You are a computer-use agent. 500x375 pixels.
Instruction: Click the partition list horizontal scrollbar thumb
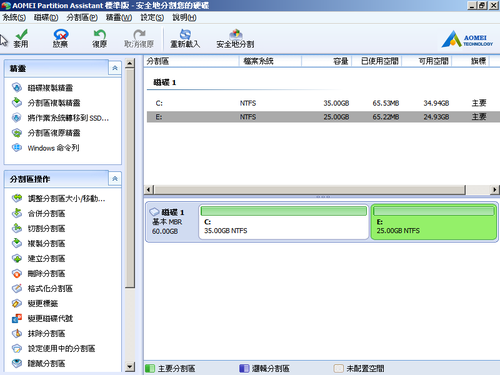310,190
